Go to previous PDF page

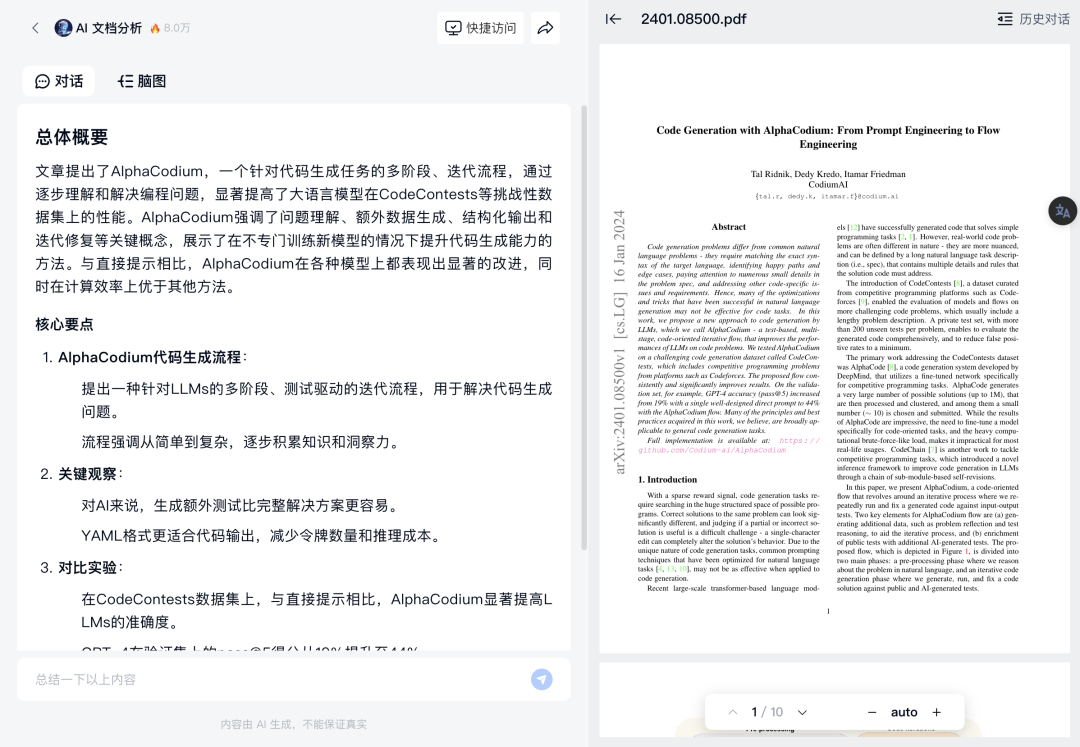733,712
